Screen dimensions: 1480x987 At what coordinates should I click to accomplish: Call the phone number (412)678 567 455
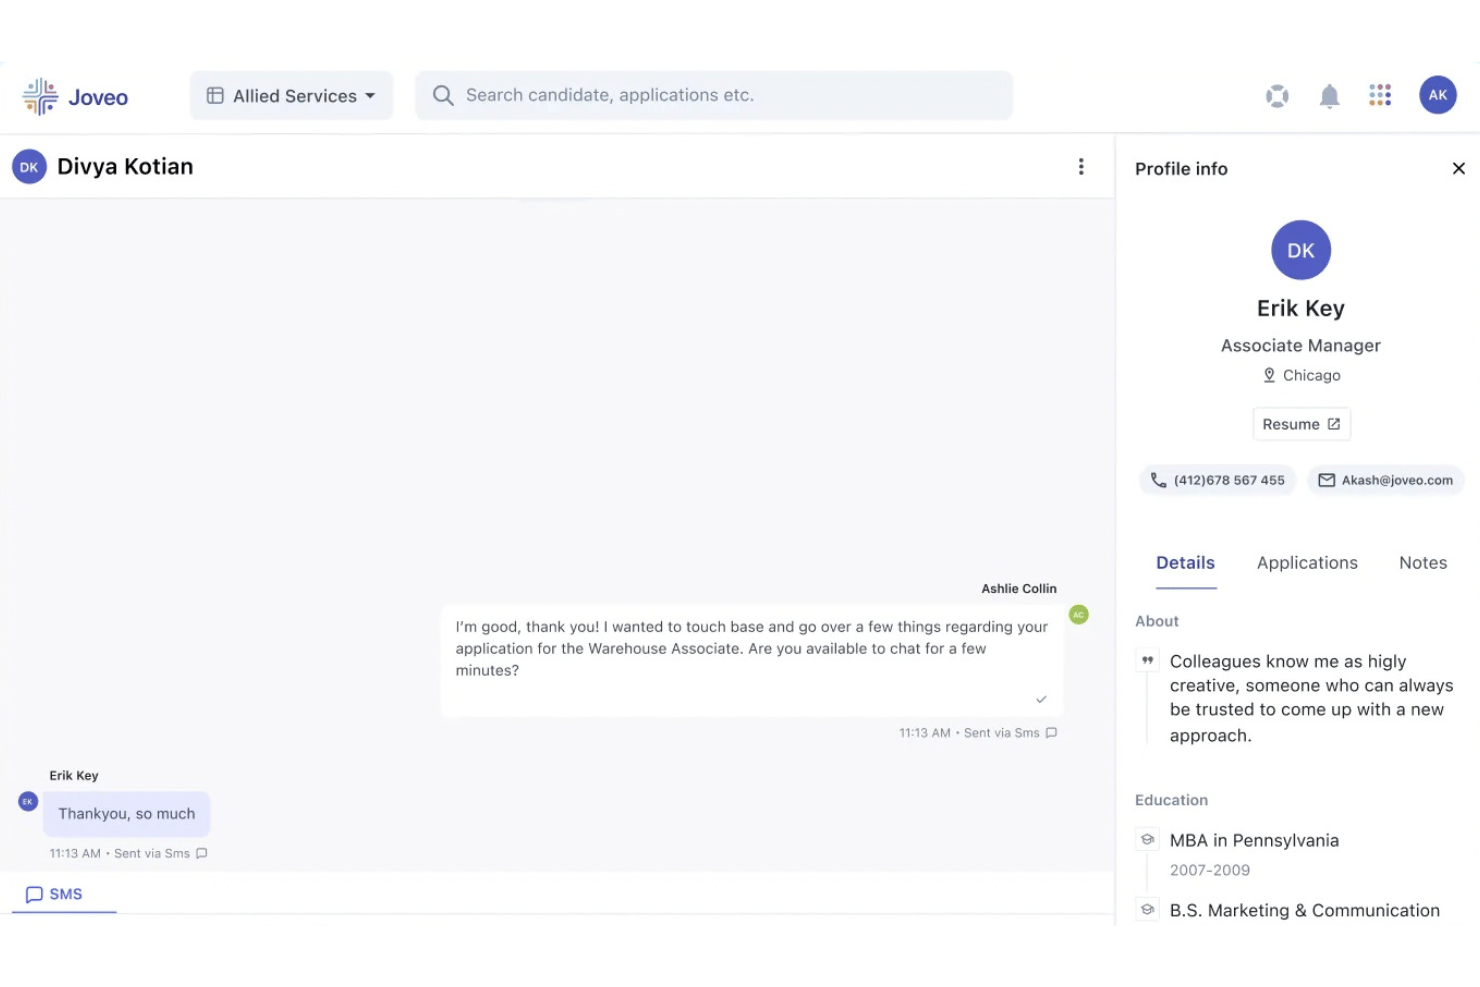tap(1217, 480)
